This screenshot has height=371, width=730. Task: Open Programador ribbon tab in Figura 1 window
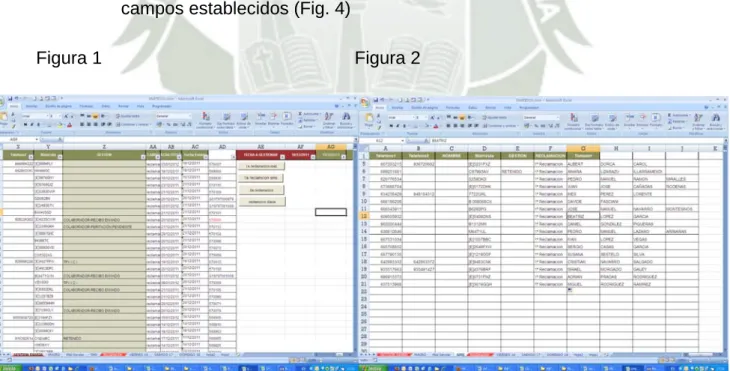(x=162, y=106)
